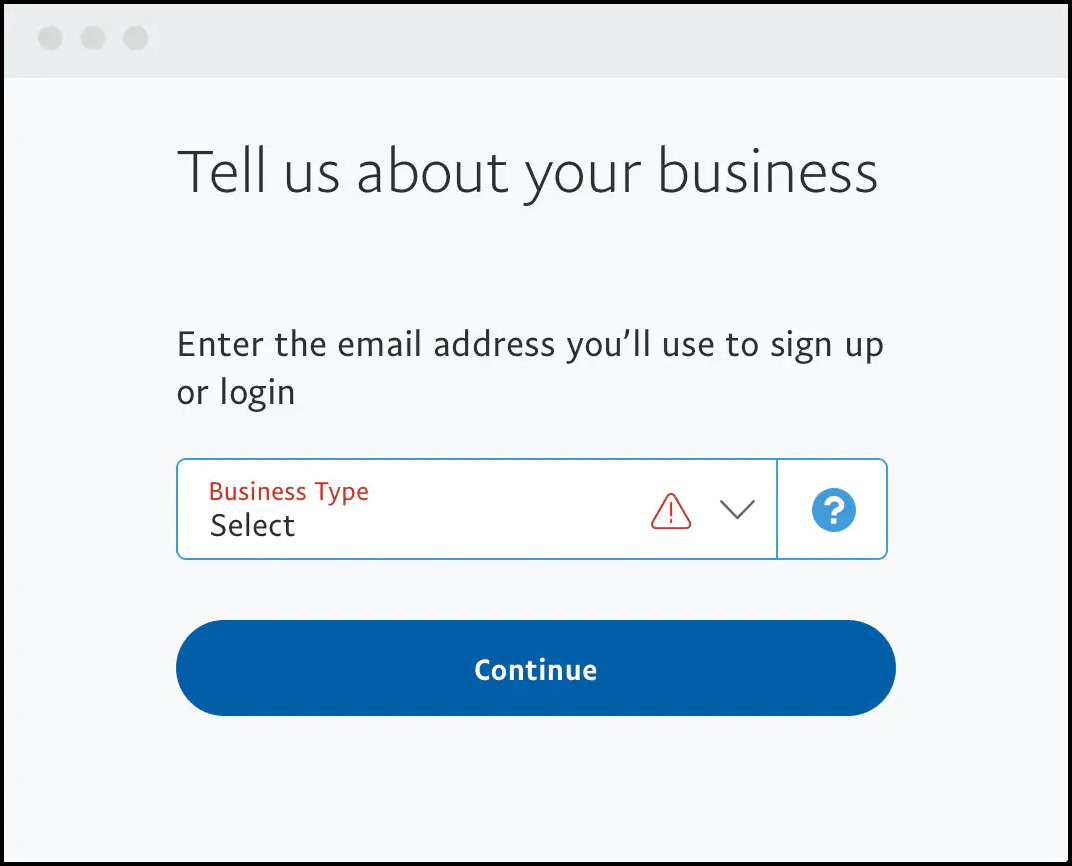
Task: Click the word "Tell" in the heading
Action: 221,171
